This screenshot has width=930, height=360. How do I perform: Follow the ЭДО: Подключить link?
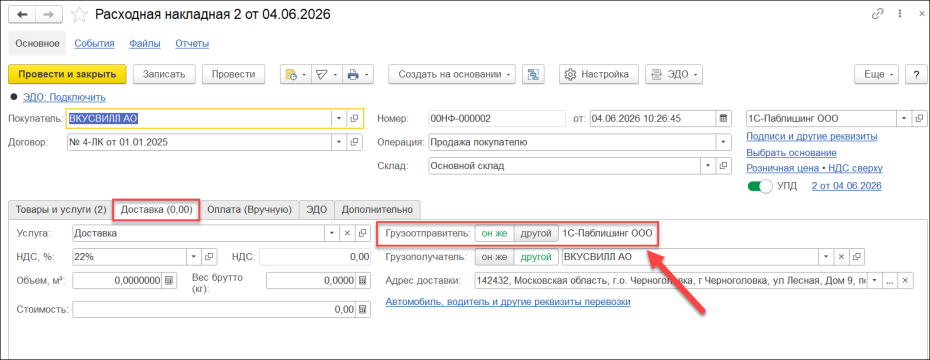(x=64, y=97)
